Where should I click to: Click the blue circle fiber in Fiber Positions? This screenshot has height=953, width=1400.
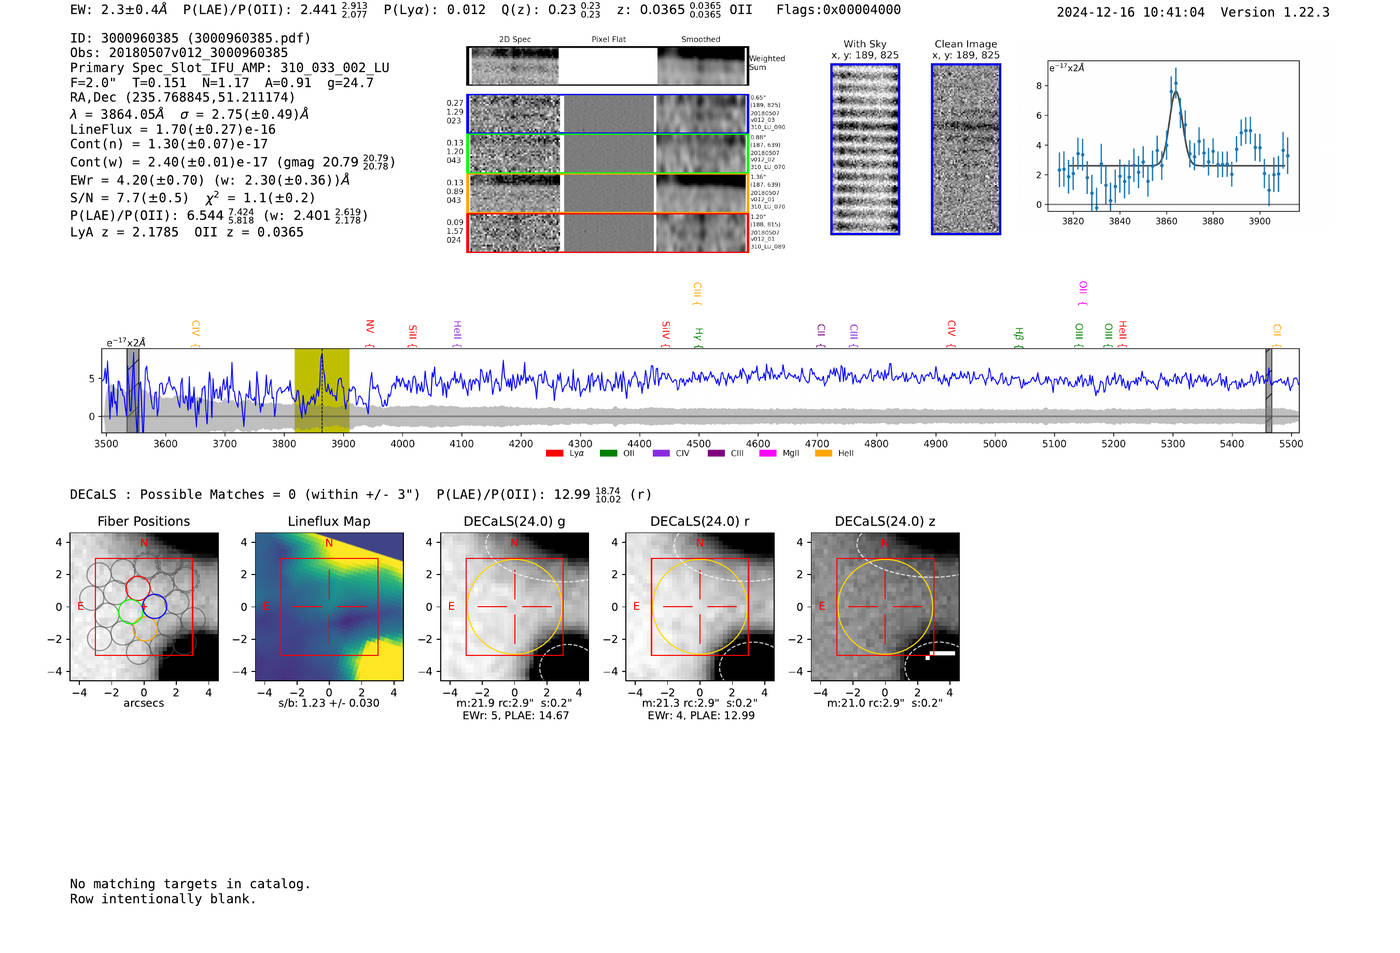[154, 605]
